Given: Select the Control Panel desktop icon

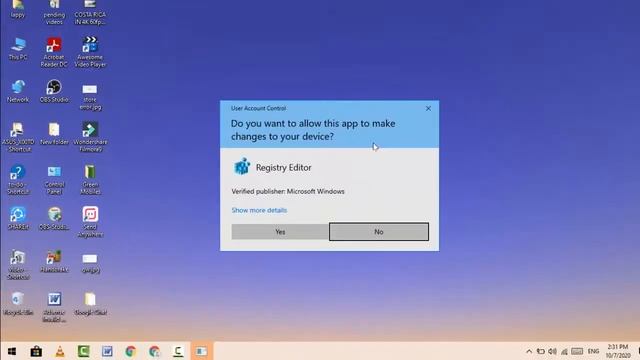Looking at the screenshot, I should coord(54,180).
